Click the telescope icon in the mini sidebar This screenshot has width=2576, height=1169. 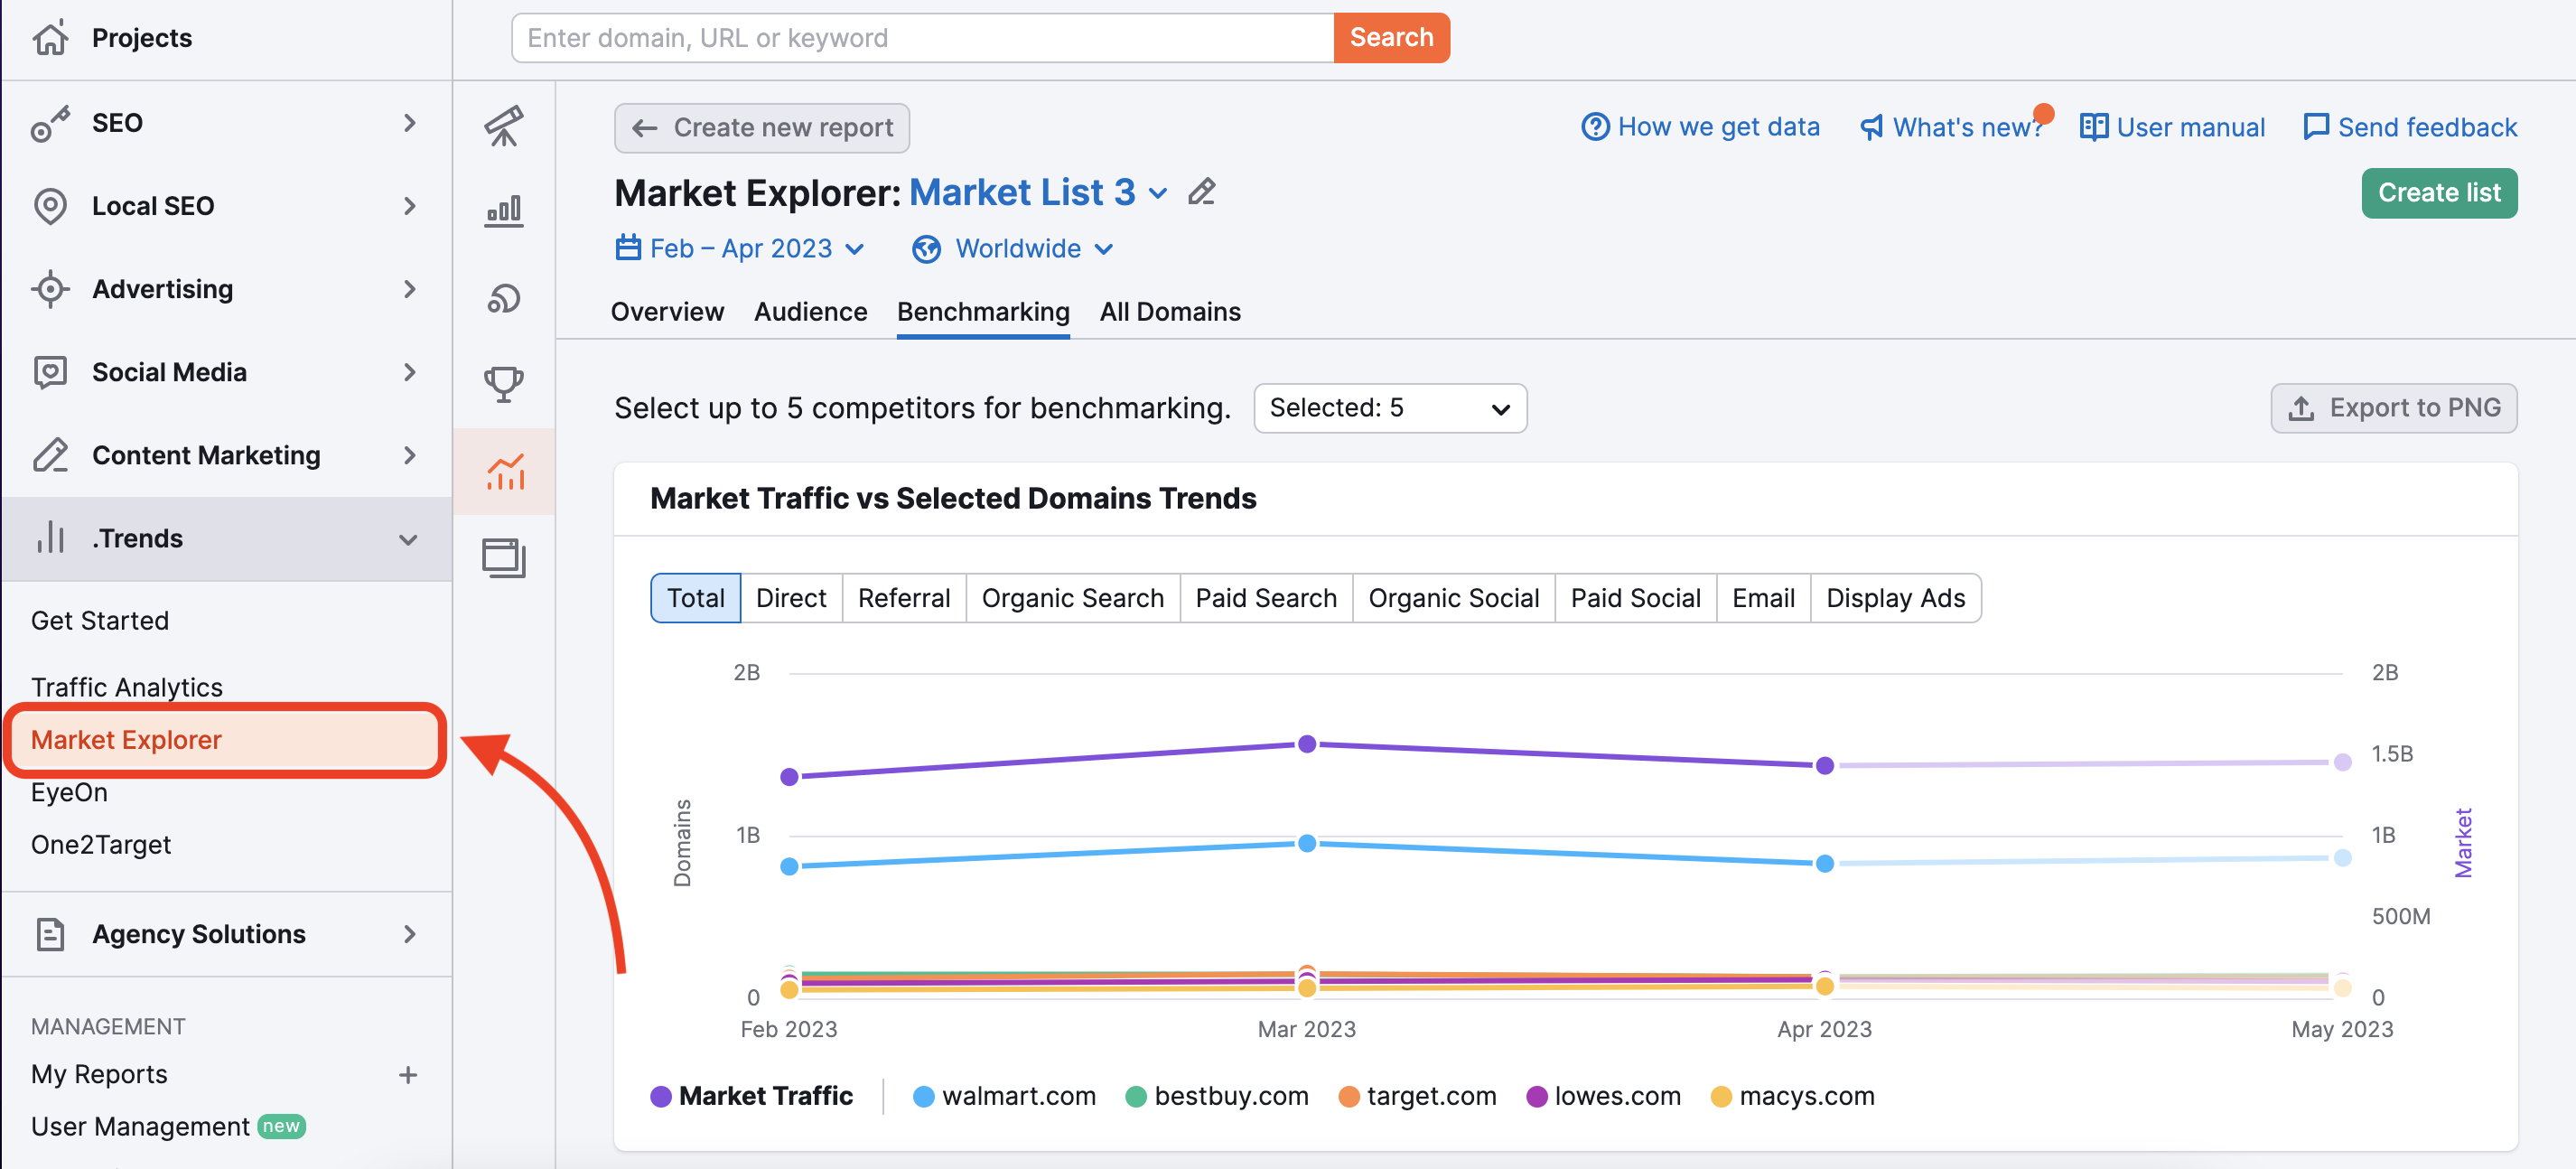(504, 126)
